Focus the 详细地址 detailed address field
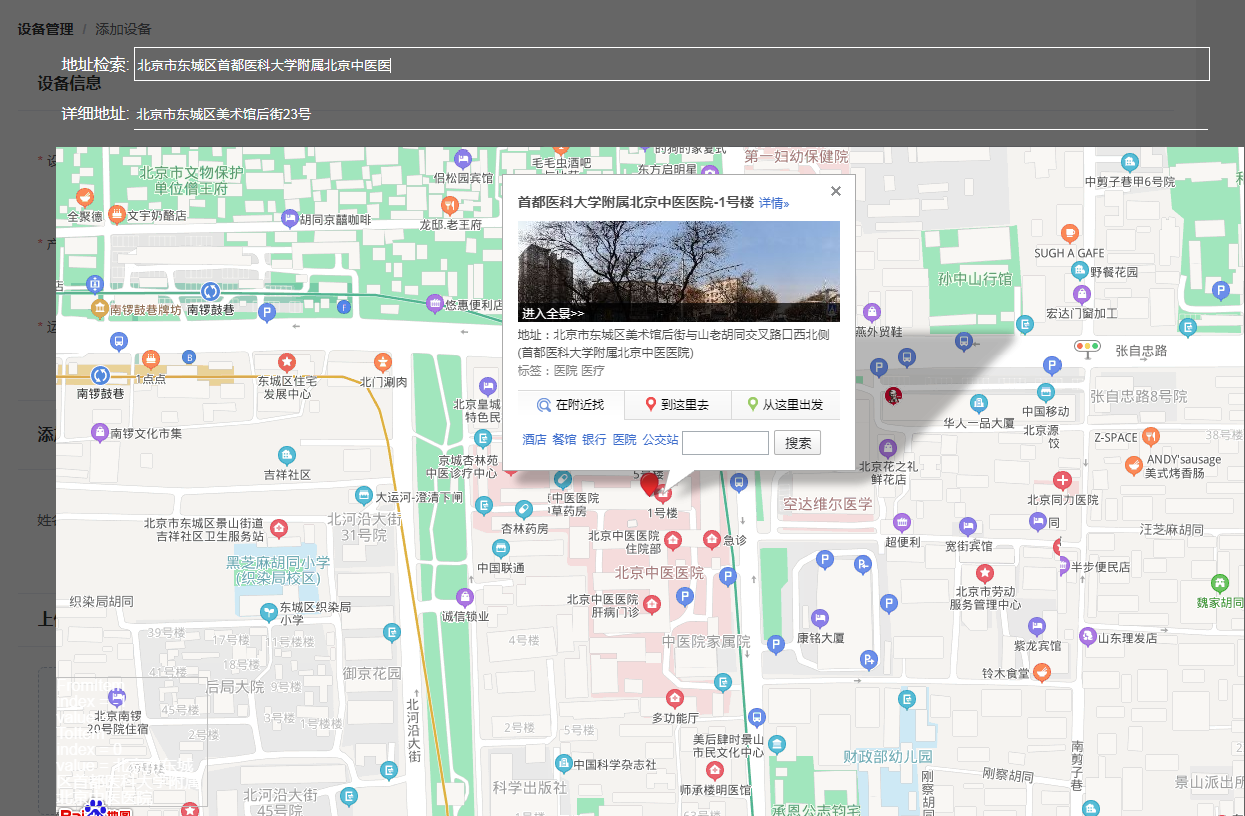This screenshot has width=1245, height=816. [671, 114]
